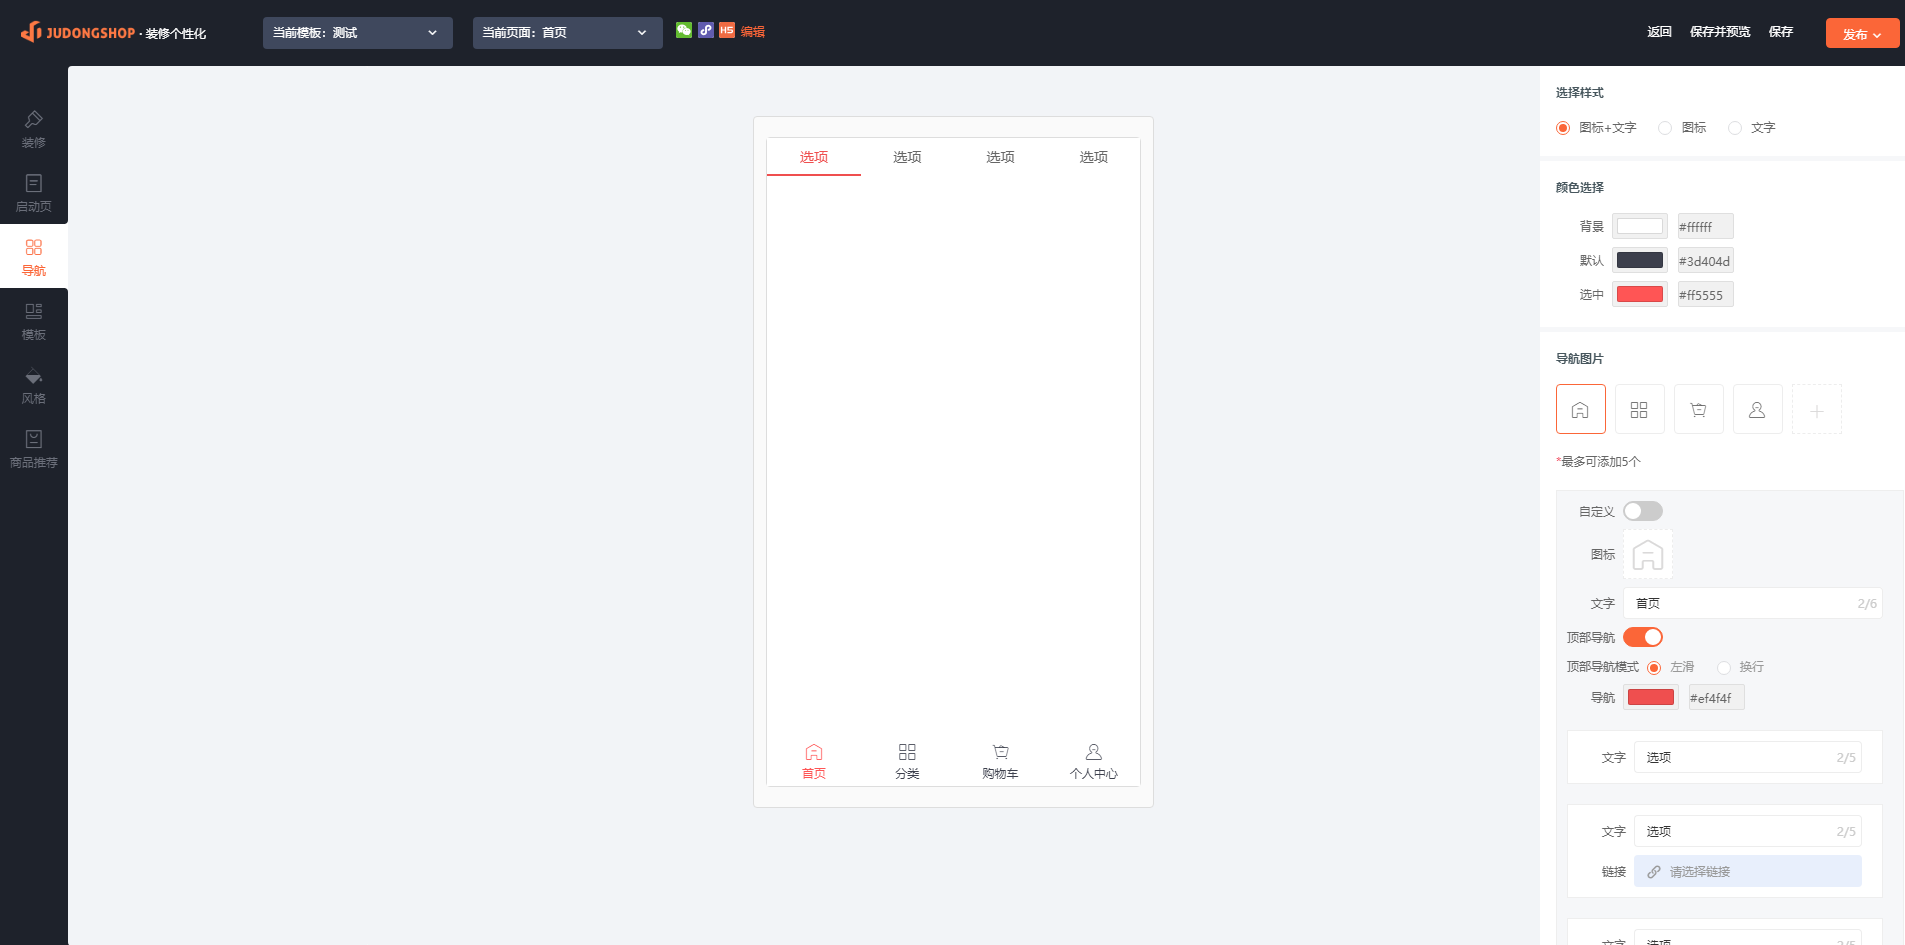
Task: Switch to third 选项 tab in preview
Action: point(1000,157)
